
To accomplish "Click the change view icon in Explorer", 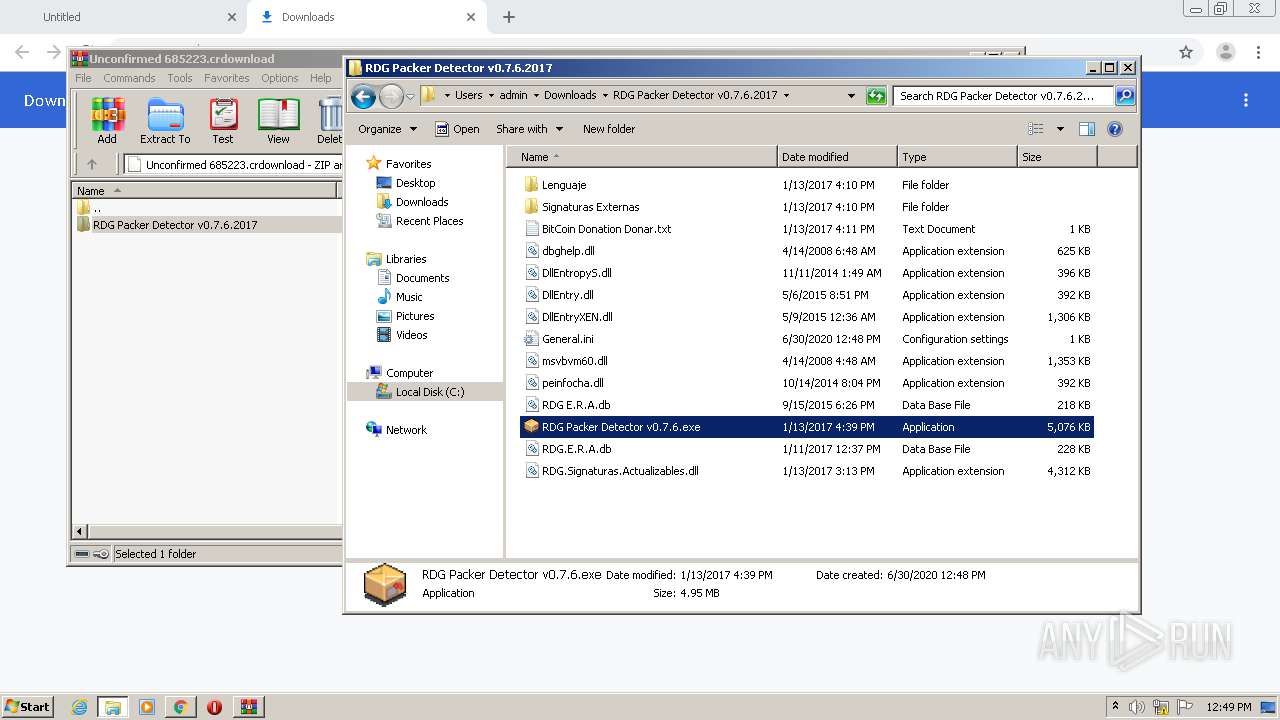I will [1036, 129].
